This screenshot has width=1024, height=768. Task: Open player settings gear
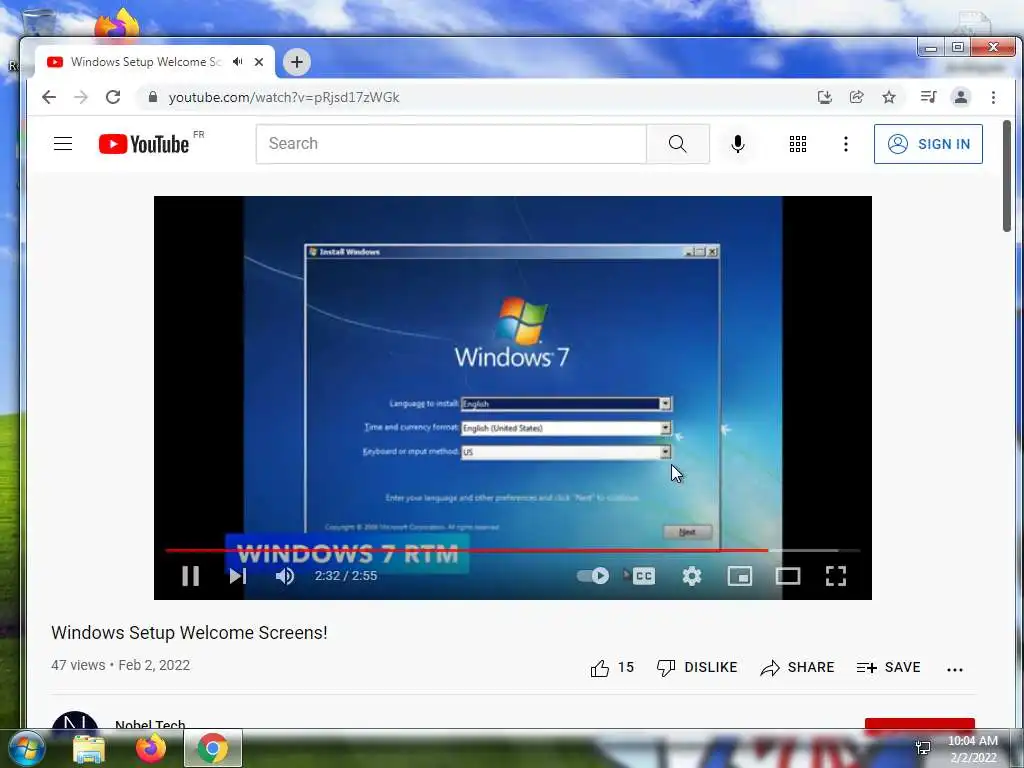point(692,576)
